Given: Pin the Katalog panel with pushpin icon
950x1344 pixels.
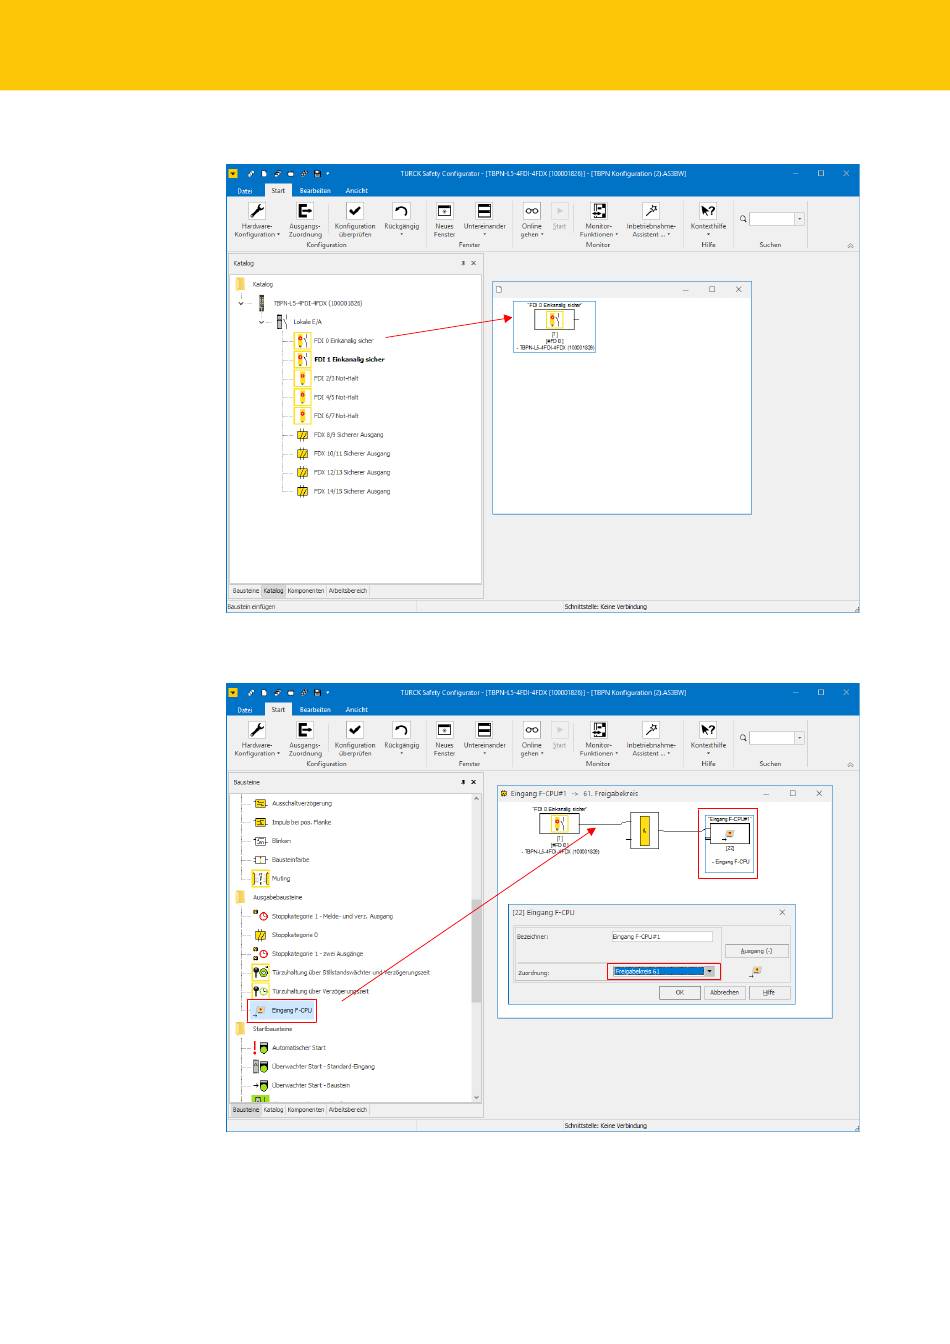Looking at the screenshot, I should pos(463,263).
